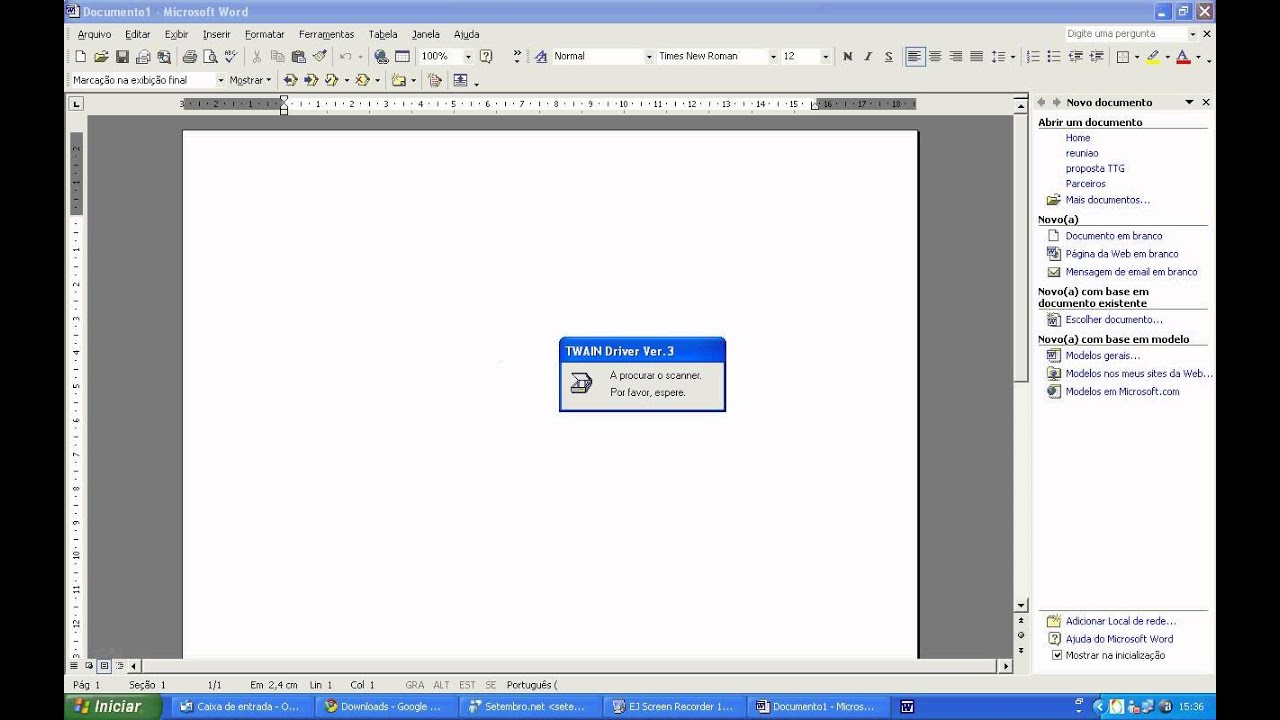Click the Paste clipboard icon
This screenshot has height=720, width=1280.
point(298,57)
